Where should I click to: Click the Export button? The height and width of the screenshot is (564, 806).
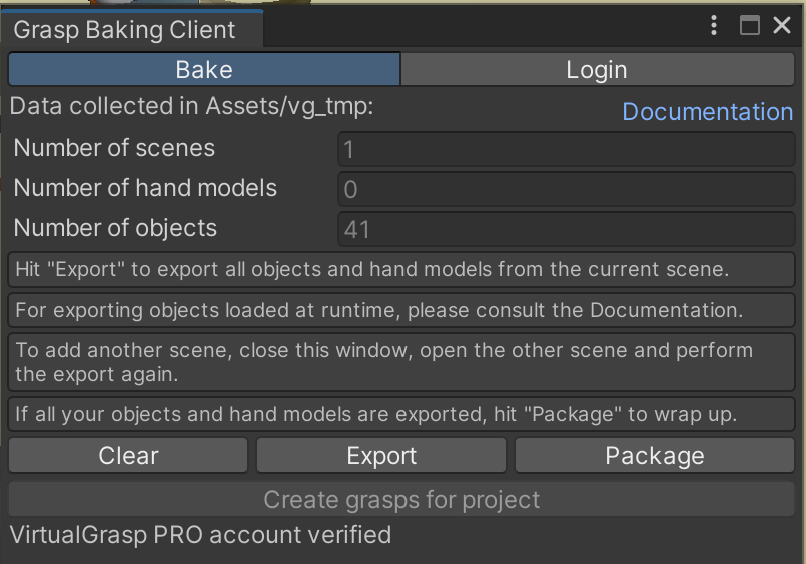click(x=381, y=456)
